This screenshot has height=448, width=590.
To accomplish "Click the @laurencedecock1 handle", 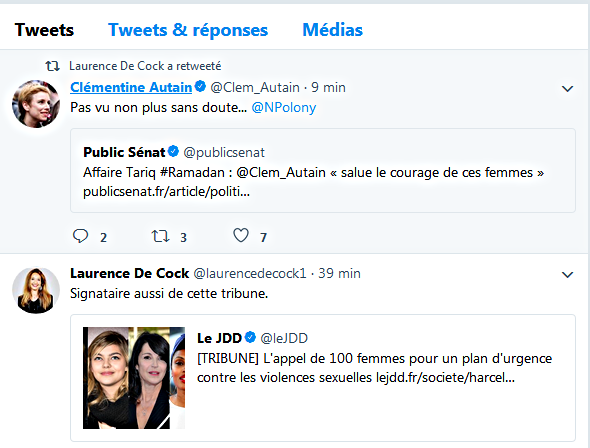I will click(250, 273).
